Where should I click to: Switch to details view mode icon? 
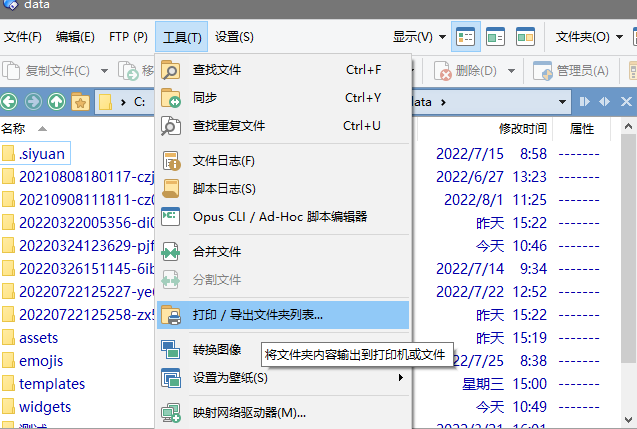[466, 37]
